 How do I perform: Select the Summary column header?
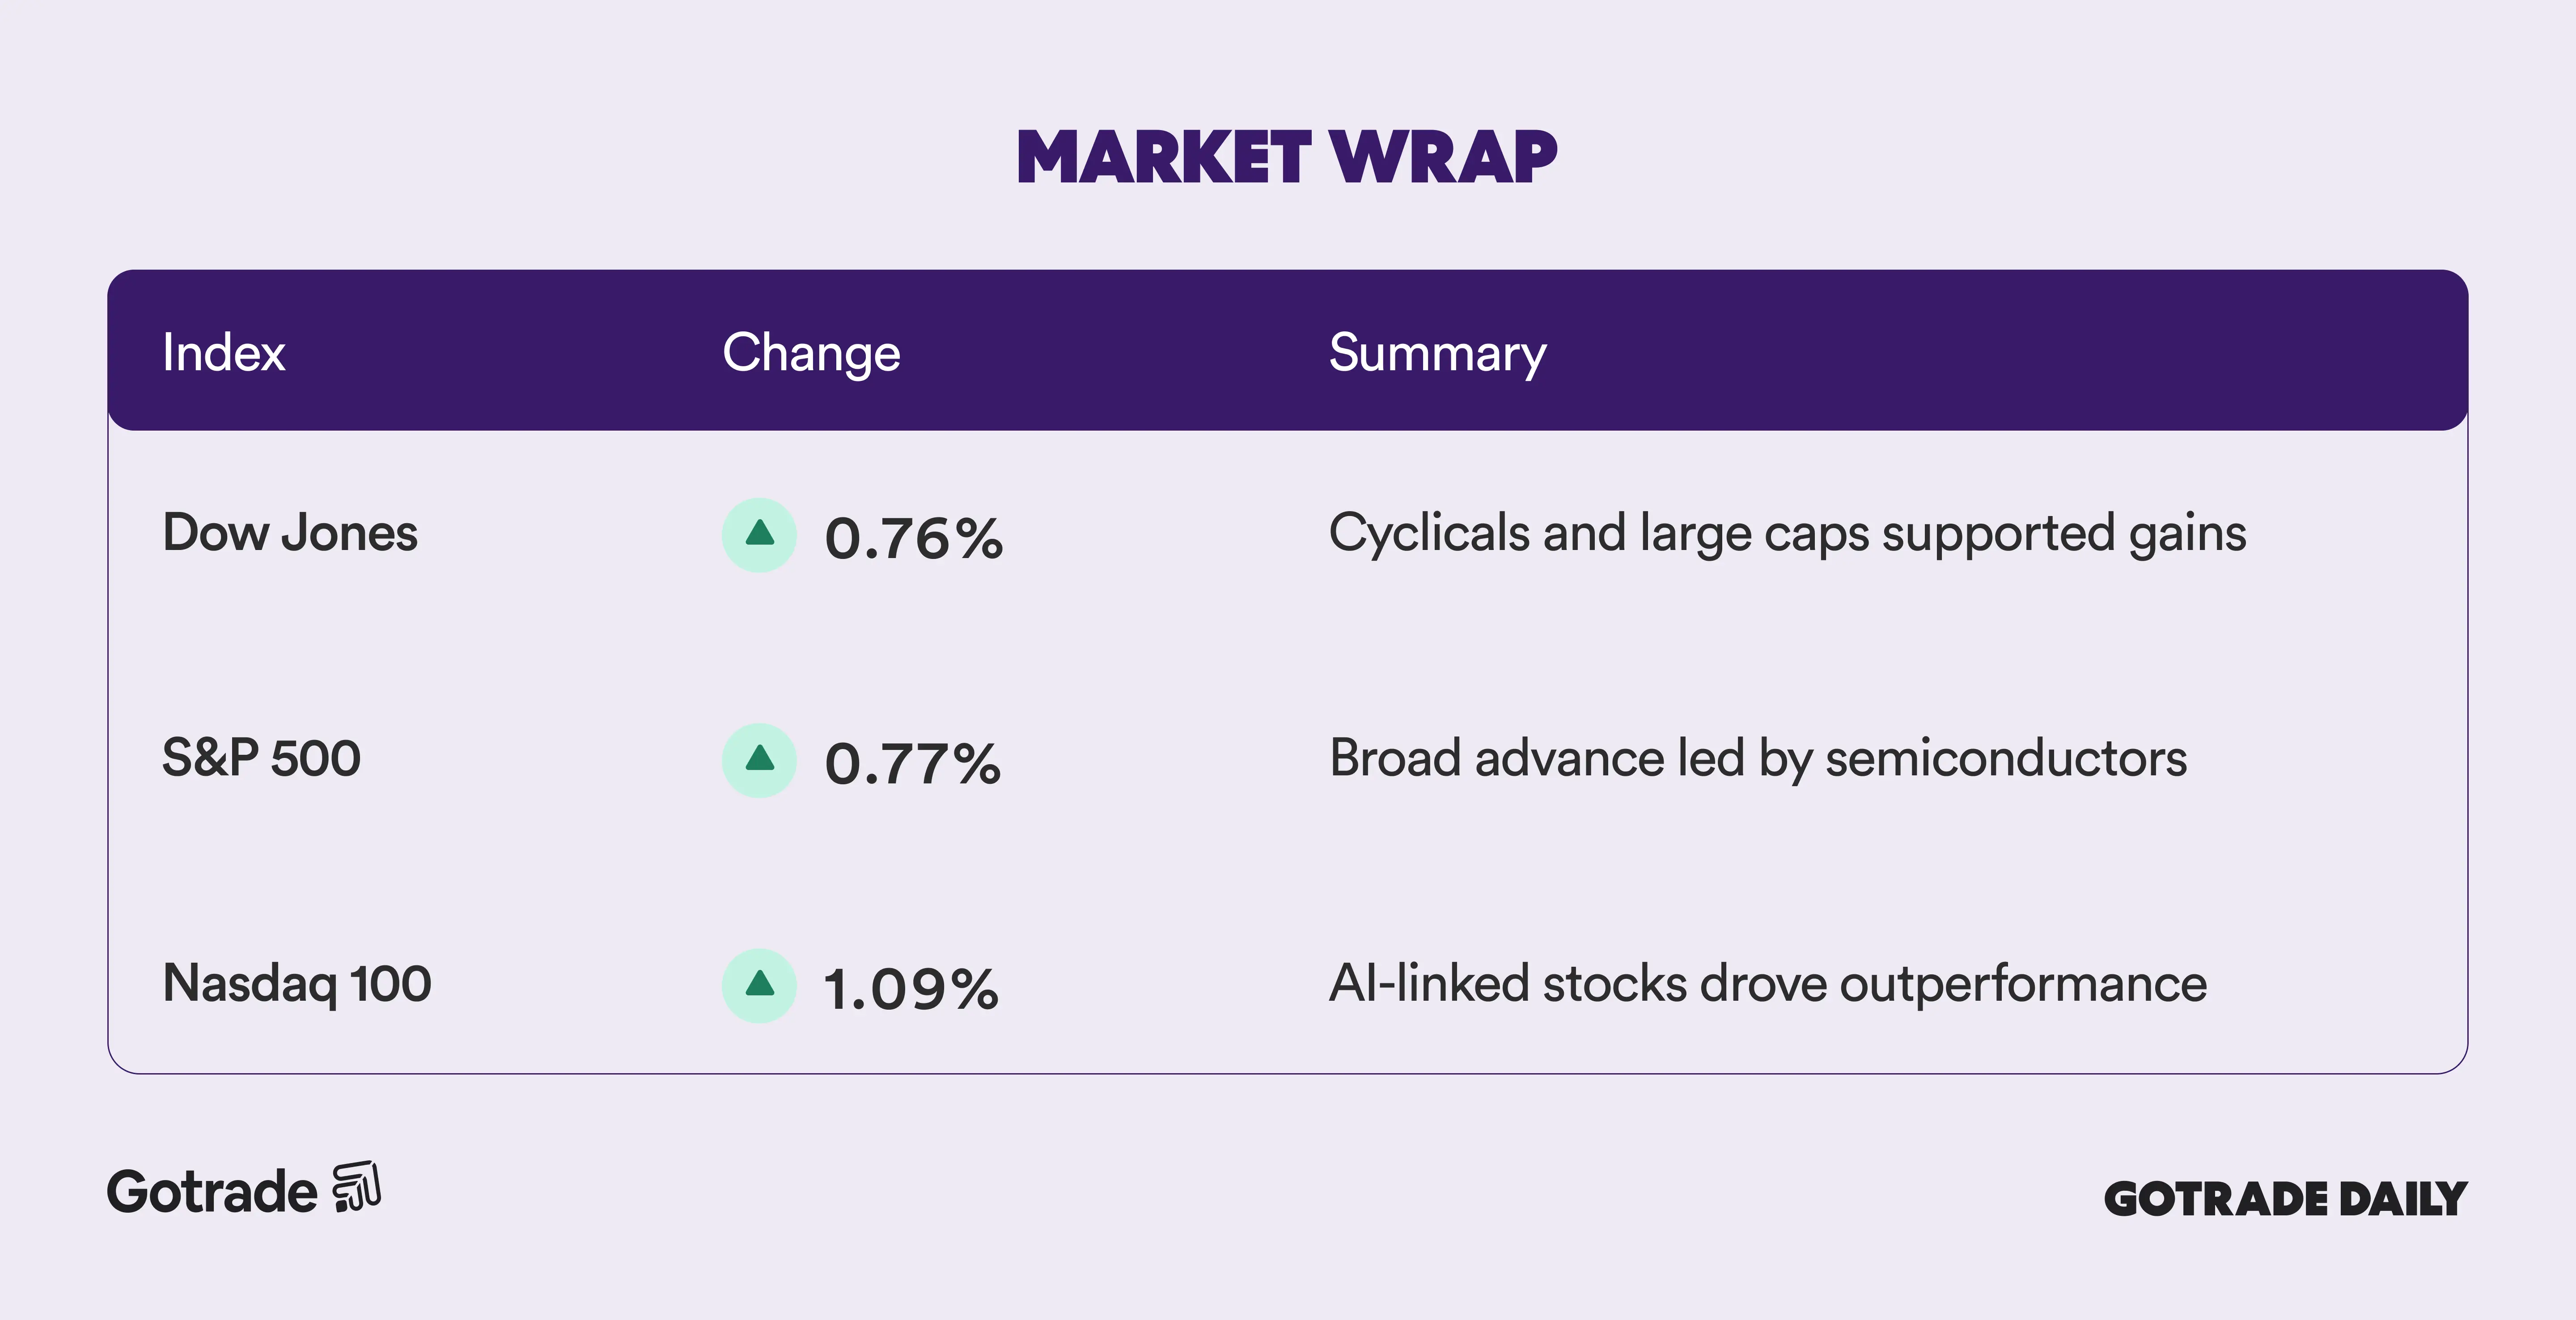[x=1437, y=352]
